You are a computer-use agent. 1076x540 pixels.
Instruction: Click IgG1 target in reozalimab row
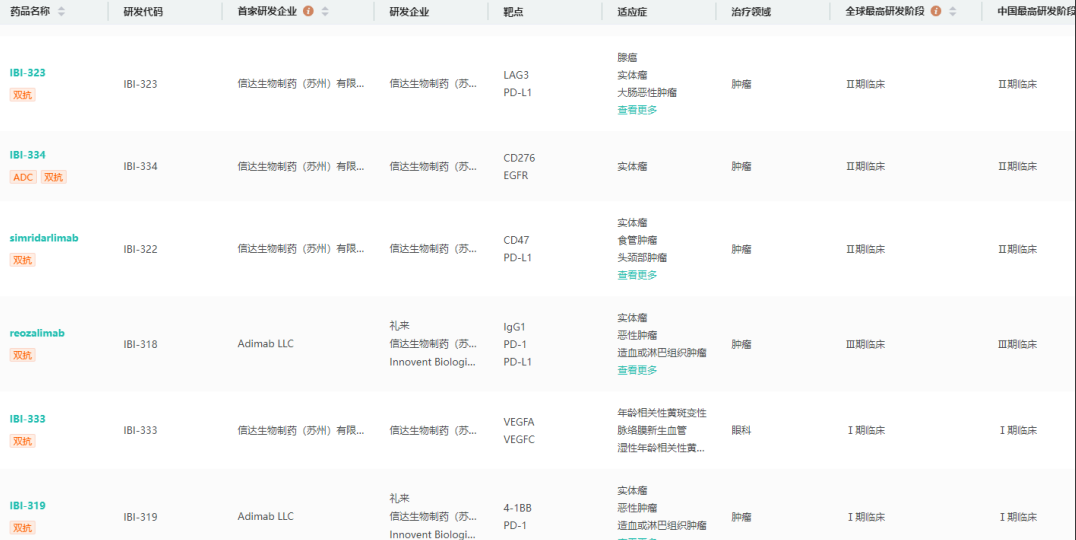pyautogui.click(x=515, y=327)
